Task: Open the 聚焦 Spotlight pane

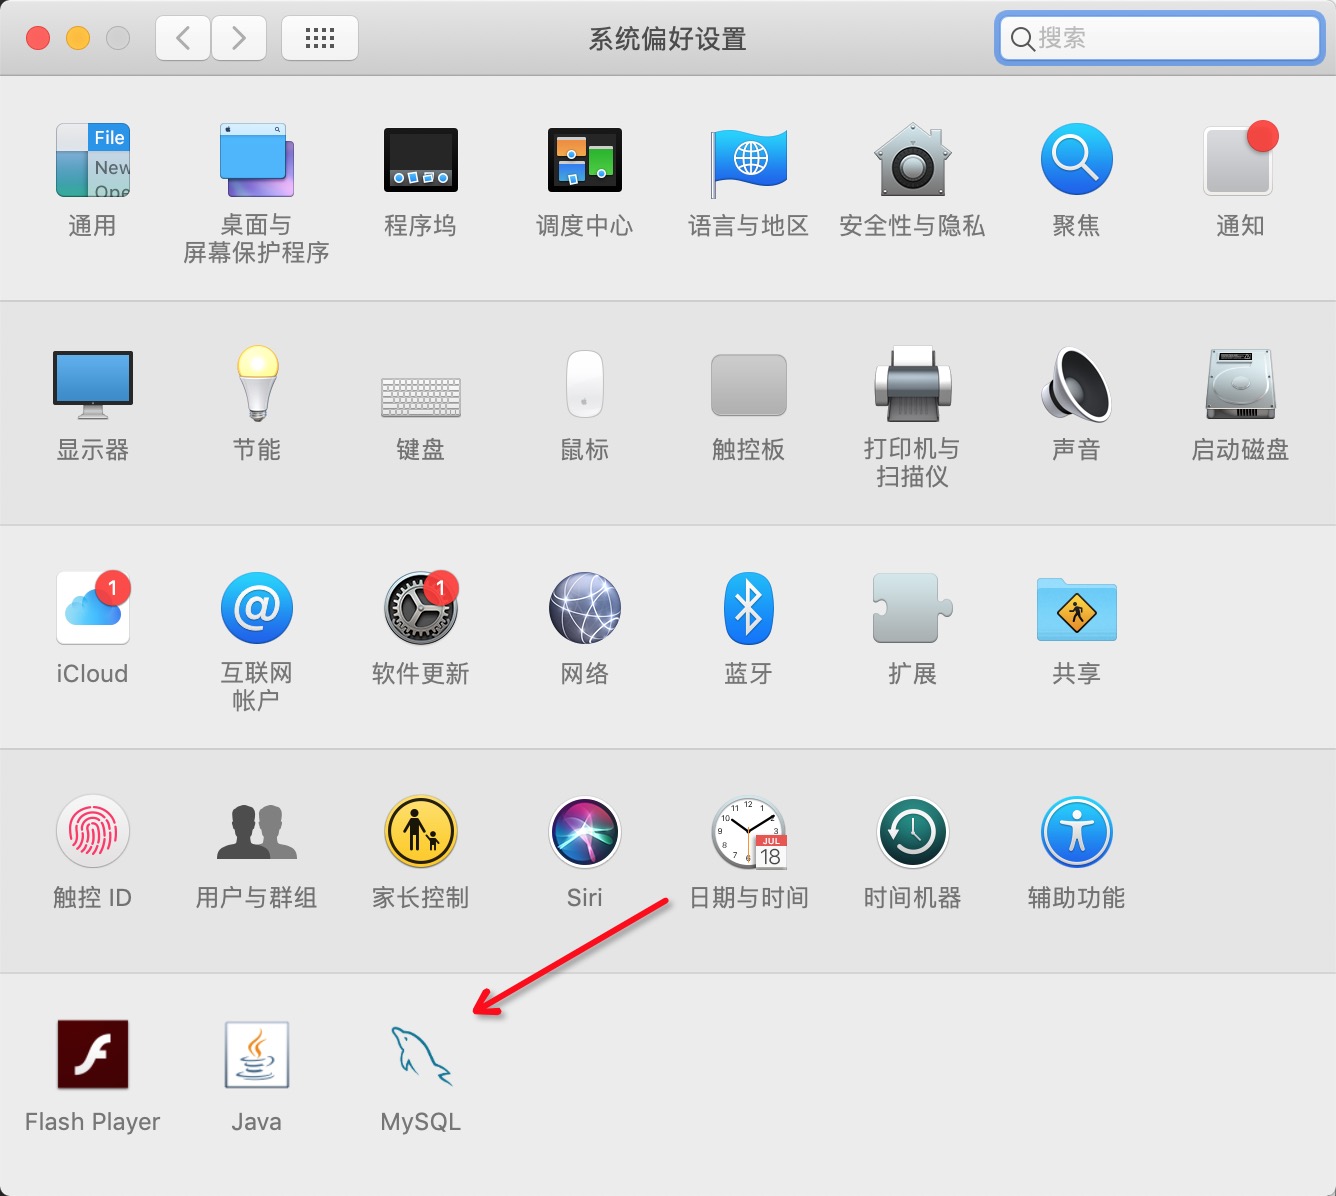Action: (x=1077, y=160)
